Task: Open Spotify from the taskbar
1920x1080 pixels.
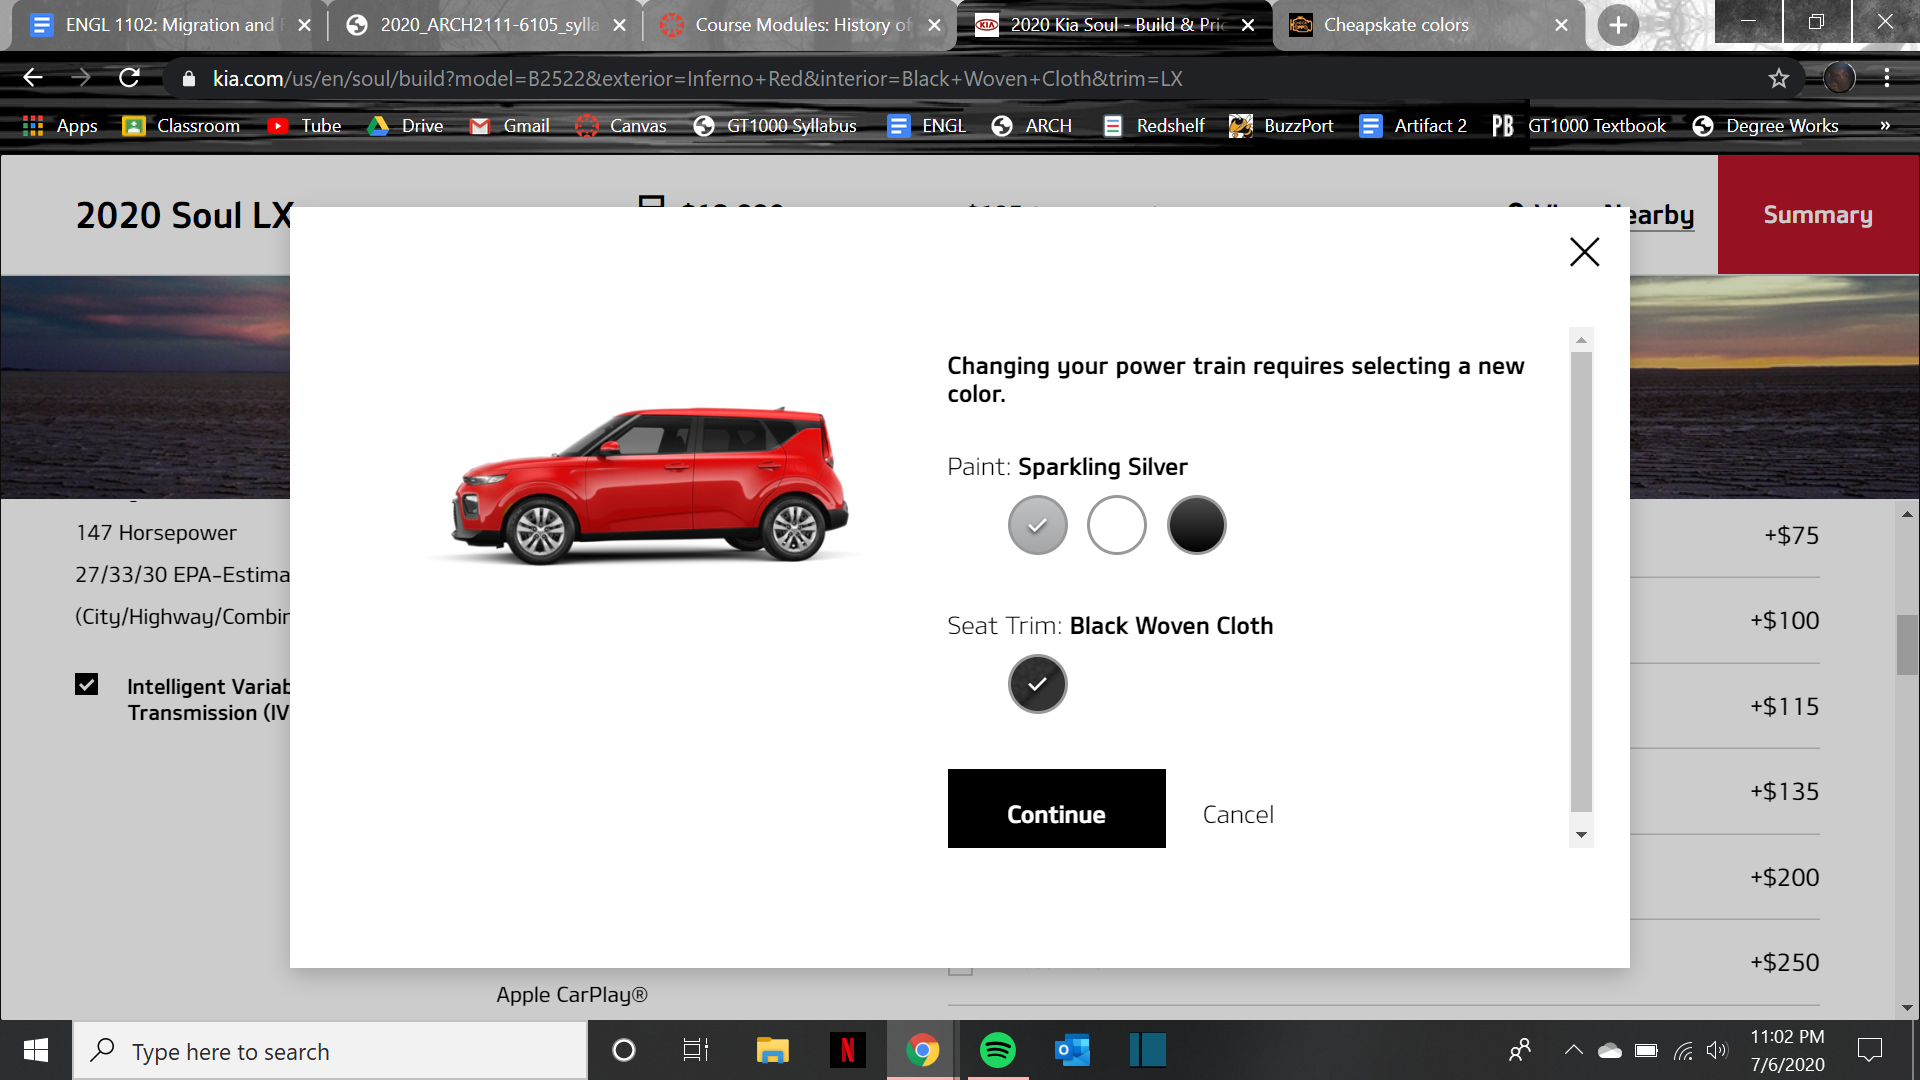Action: click(x=997, y=1050)
